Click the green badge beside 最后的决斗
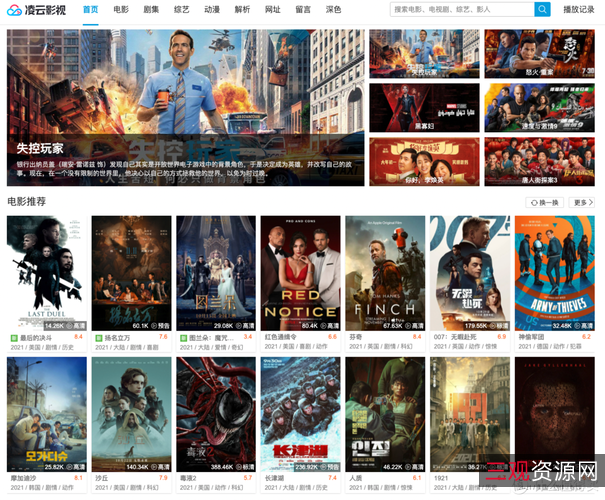 [x=13, y=338]
